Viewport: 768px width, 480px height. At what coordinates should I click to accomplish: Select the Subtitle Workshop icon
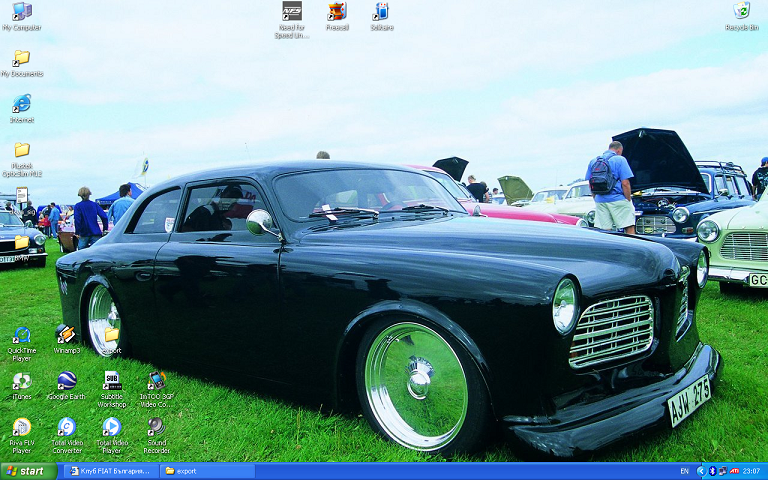coord(112,381)
